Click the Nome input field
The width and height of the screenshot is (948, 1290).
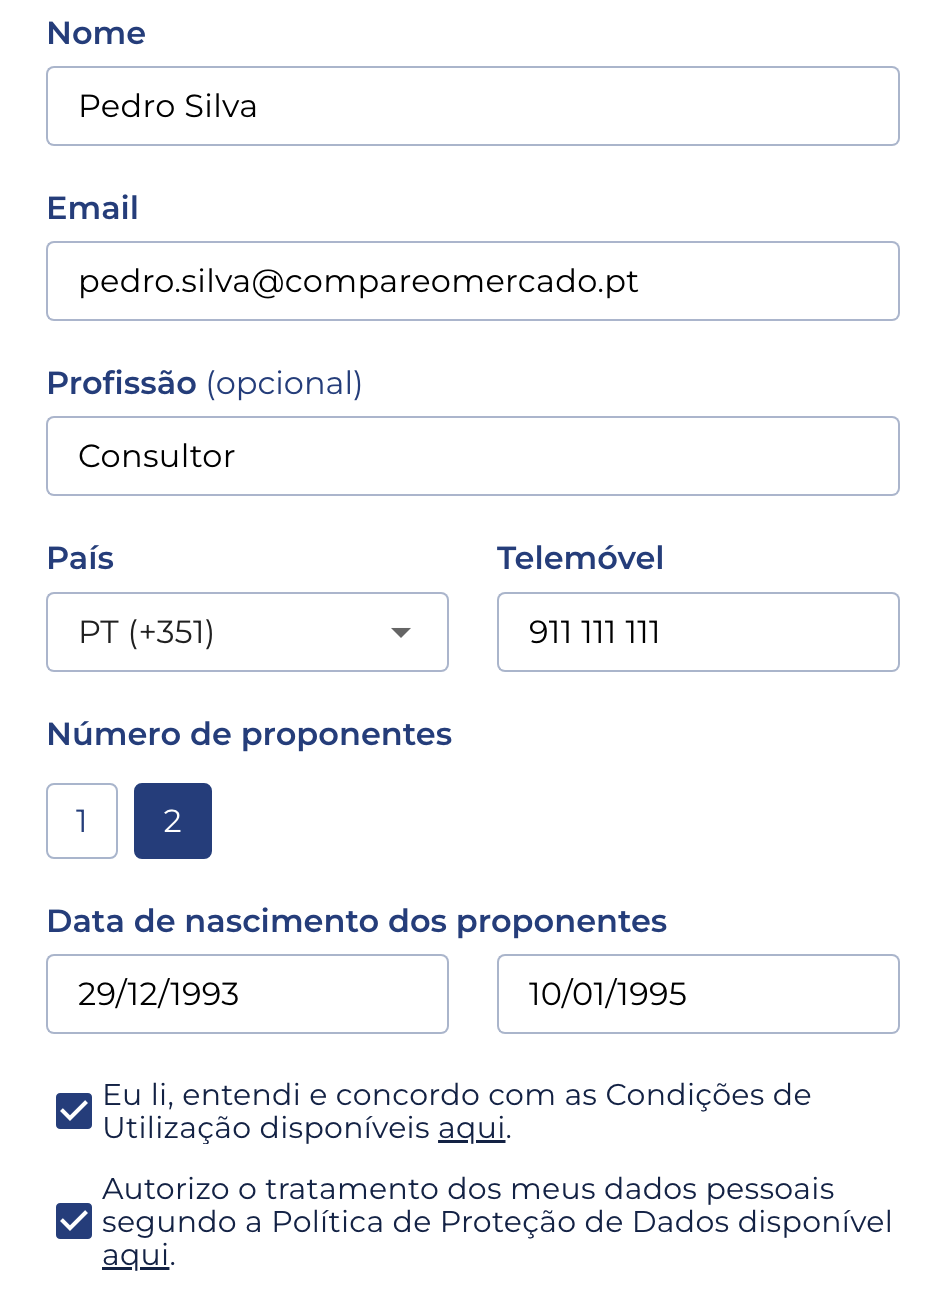pyautogui.click(x=473, y=105)
